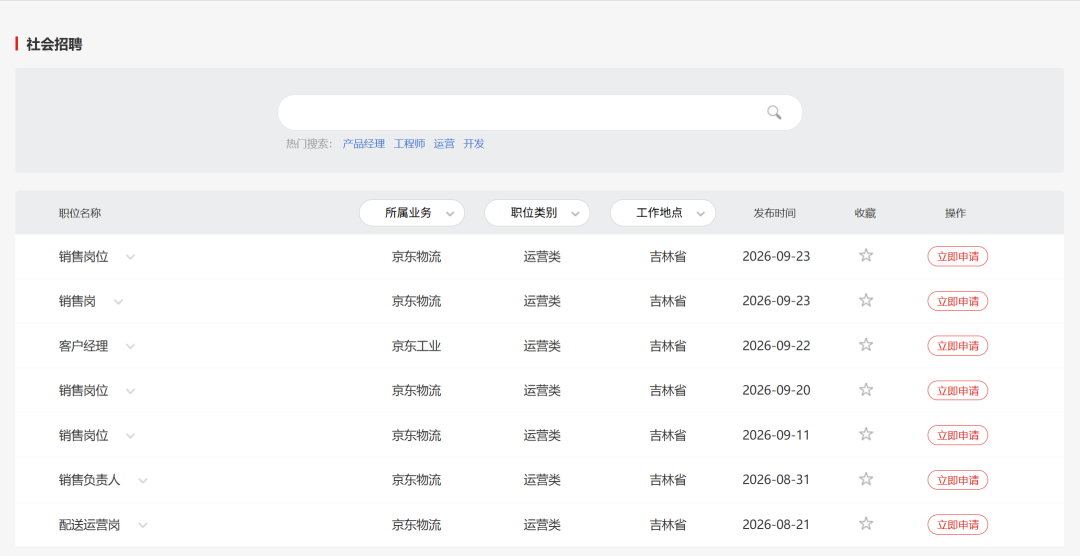Star the 客户经理 job listing

click(866, 345)
